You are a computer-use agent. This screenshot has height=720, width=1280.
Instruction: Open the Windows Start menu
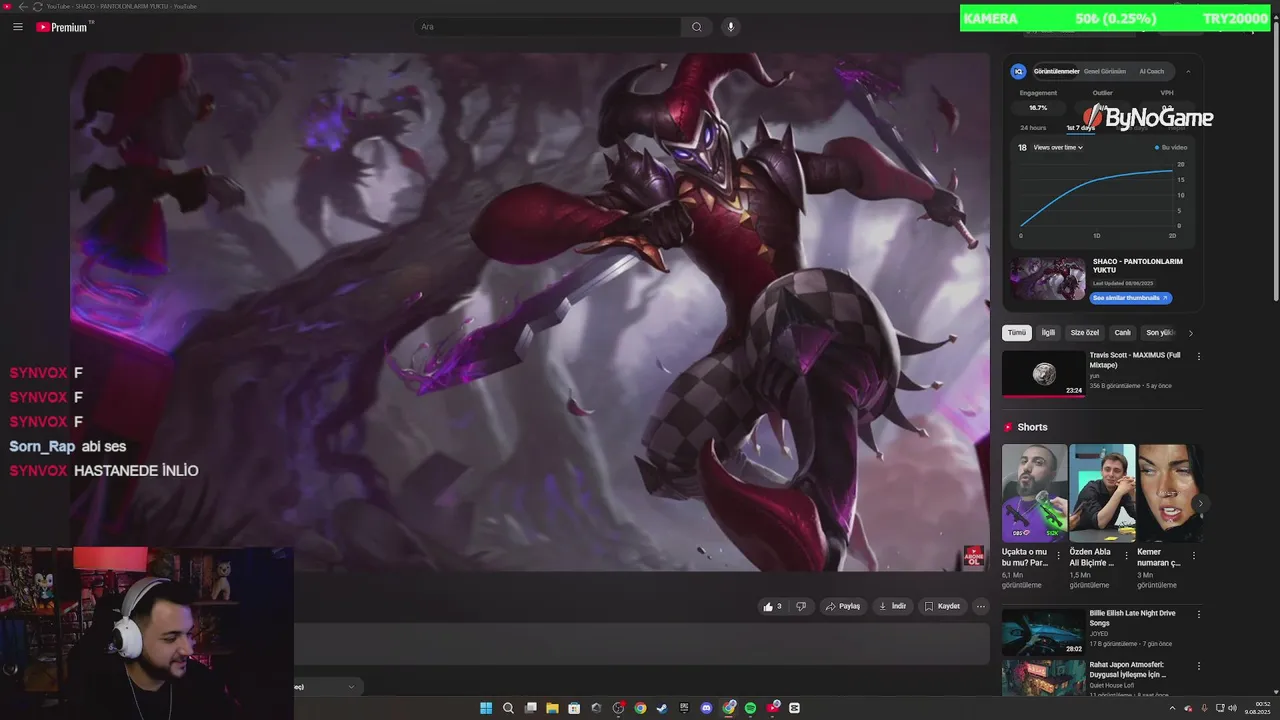pos(486,708)
